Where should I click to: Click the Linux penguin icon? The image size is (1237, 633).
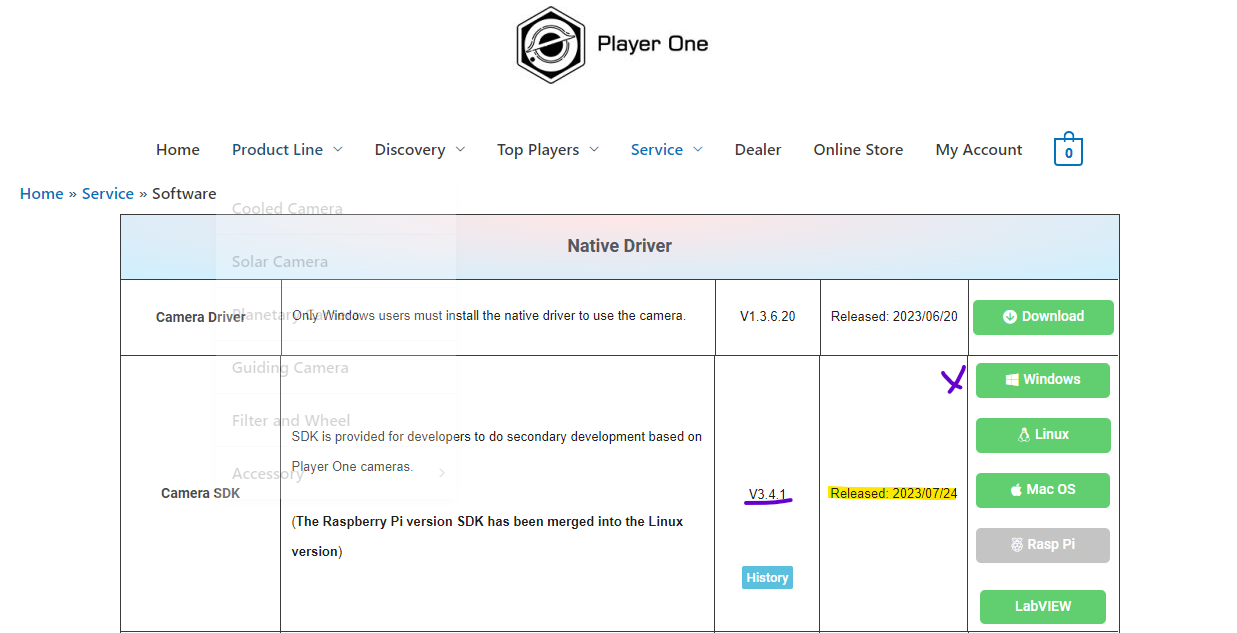[x=1024, y=435]
